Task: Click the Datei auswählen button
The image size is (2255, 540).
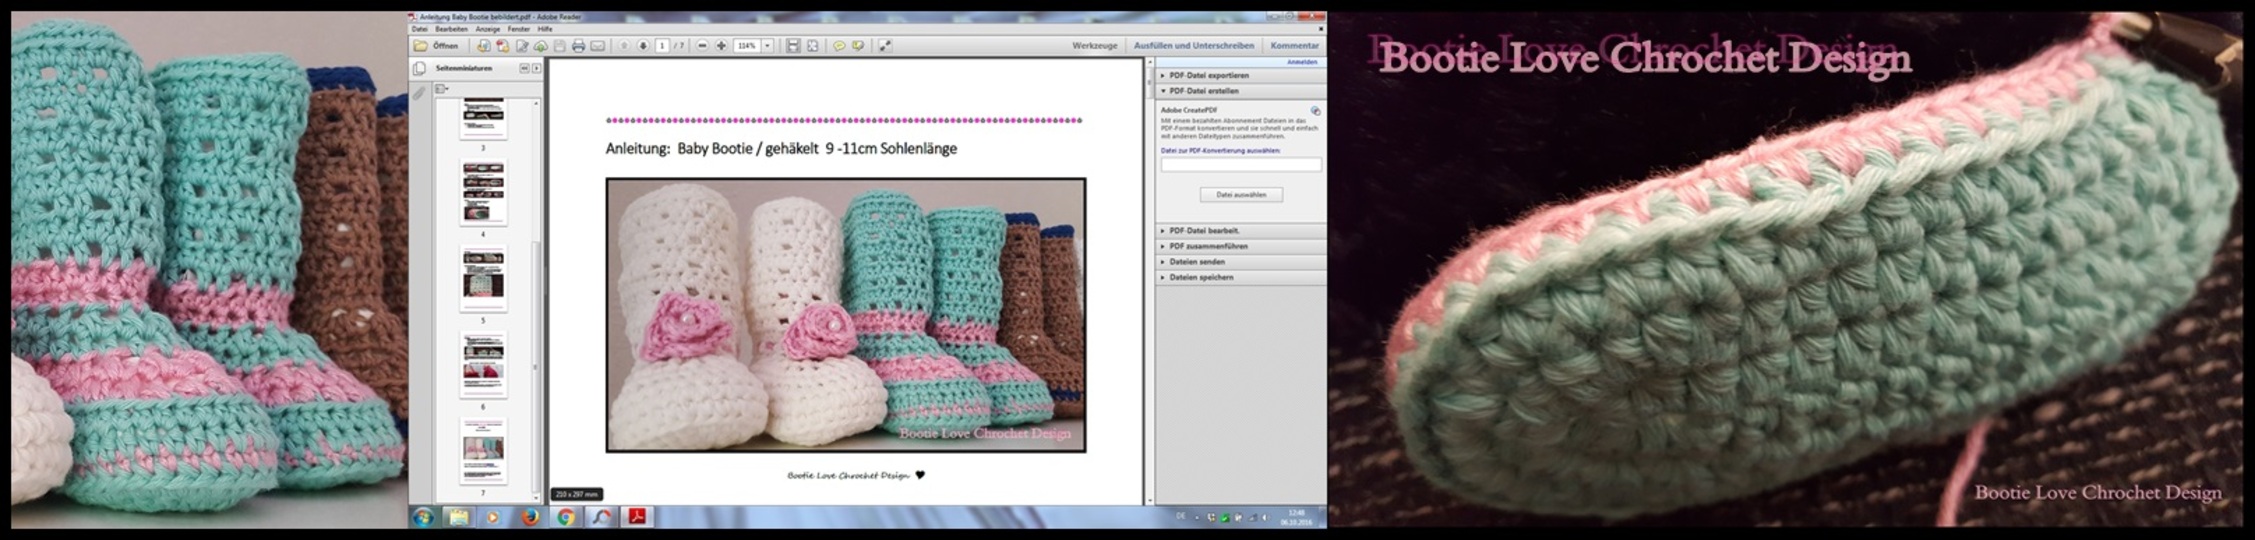Action: pyautogui.click(x=1240, y=195)
